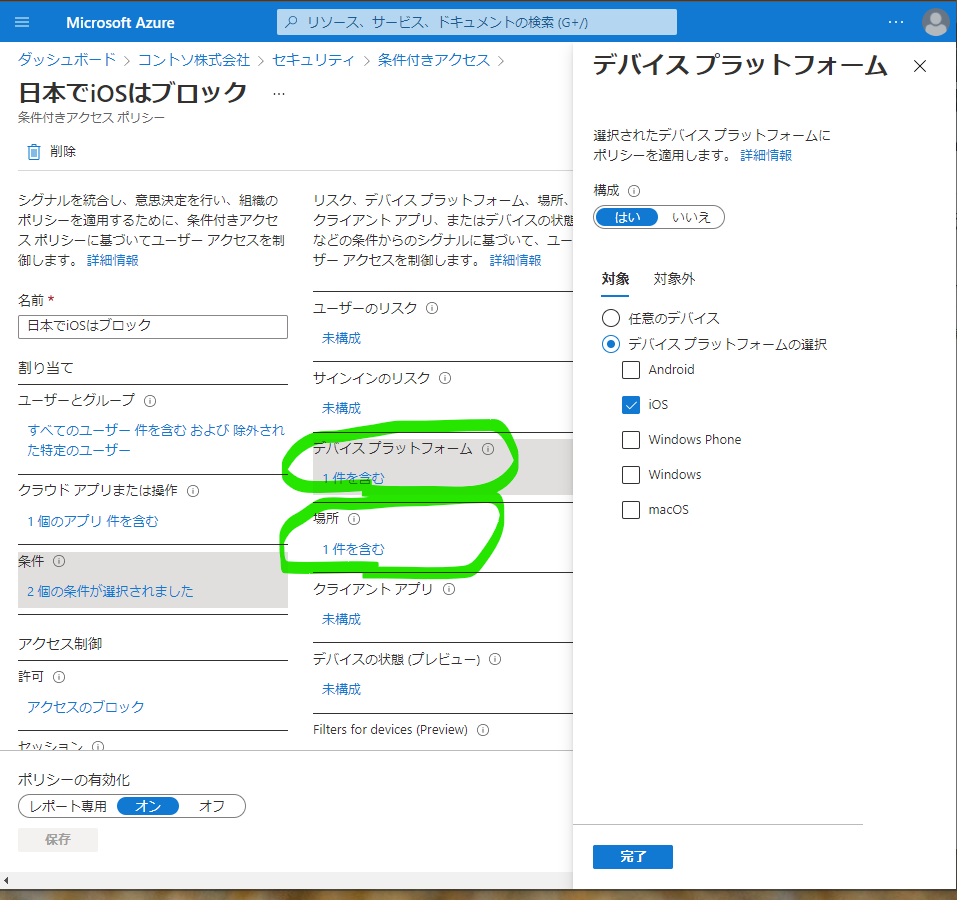Image resolution: width=957 pixels, height=900 pixels.
Task: Set the 構成 toggle to いいえ
Action: pos(692,217)
